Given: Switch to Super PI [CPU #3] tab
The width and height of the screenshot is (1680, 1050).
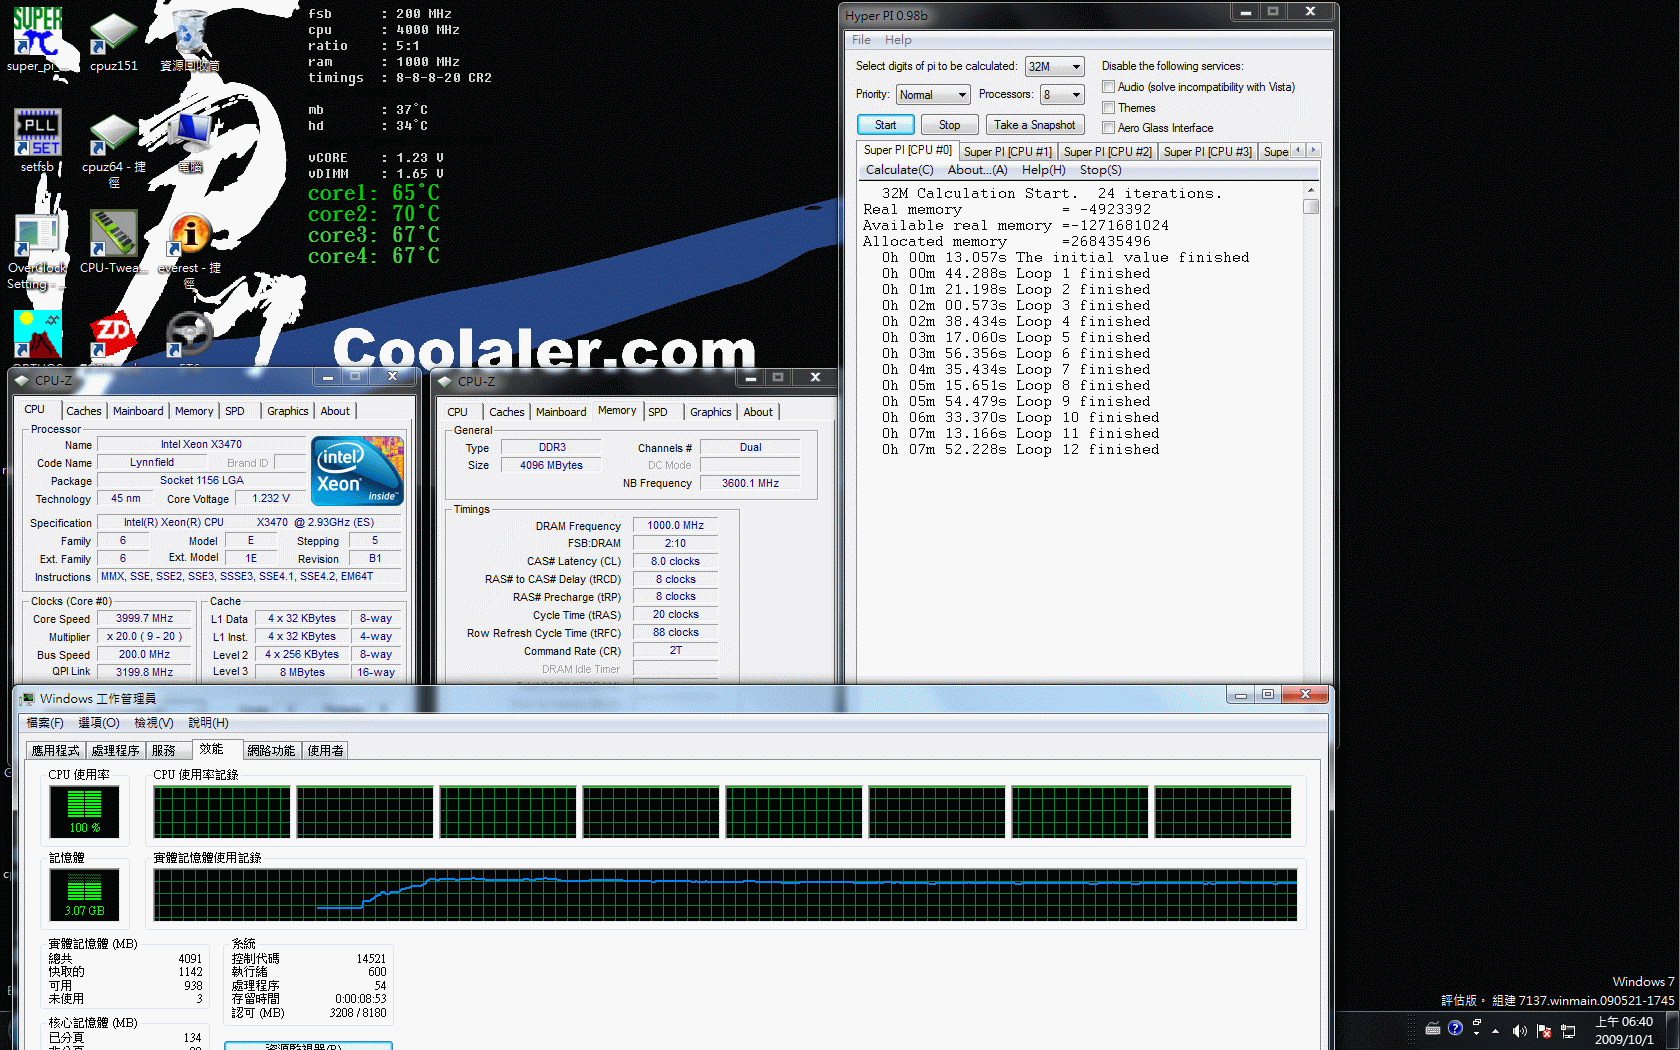Looking at the screenshot, I should (x=1207, y=152).
